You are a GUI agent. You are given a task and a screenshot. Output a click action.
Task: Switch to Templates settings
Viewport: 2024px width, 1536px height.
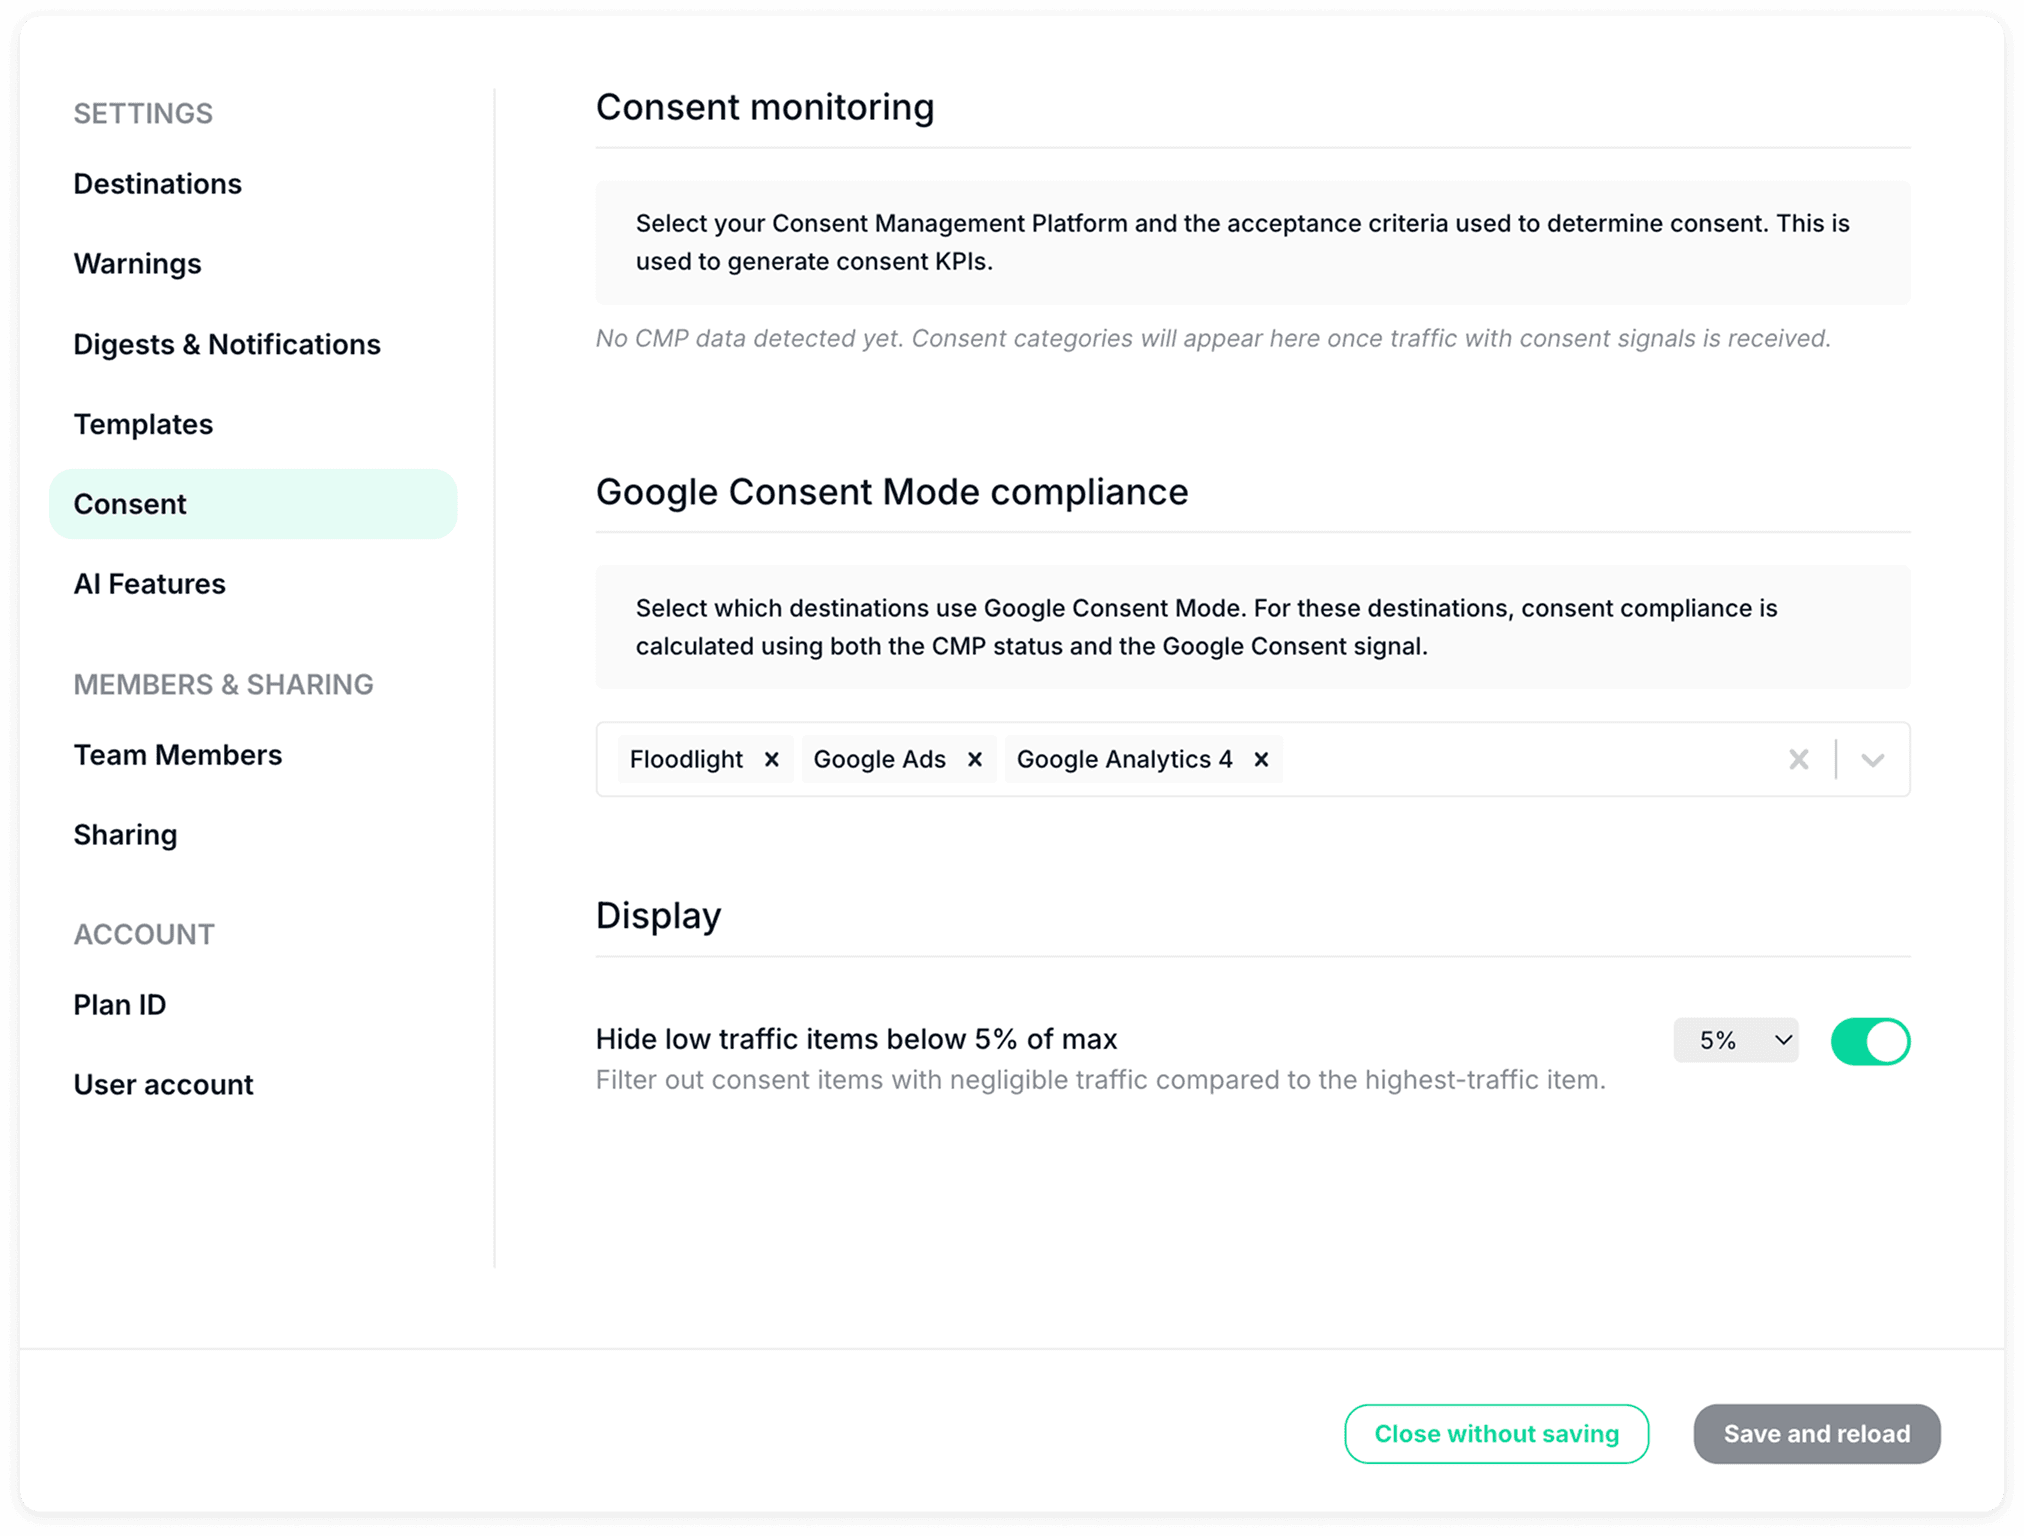143,424
